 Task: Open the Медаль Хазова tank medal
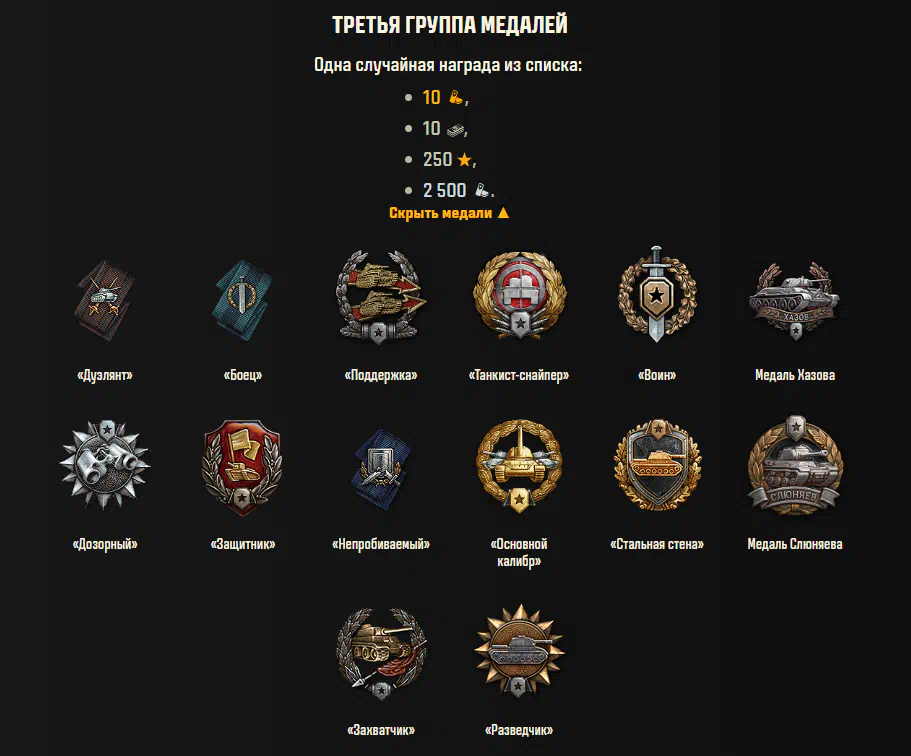tap(794, 301)
